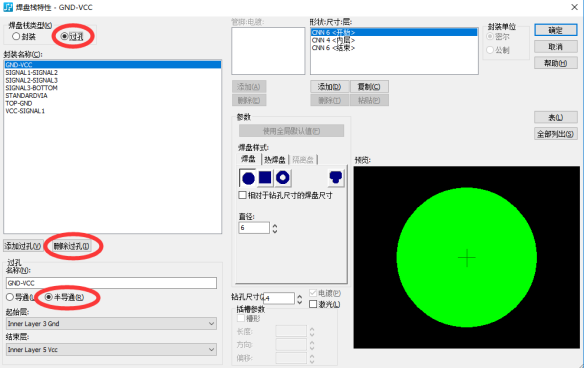Open the 起始层 start layer dropdown
Image resolution: width=585 pixels, height=368 pixels.
(112, 324)
